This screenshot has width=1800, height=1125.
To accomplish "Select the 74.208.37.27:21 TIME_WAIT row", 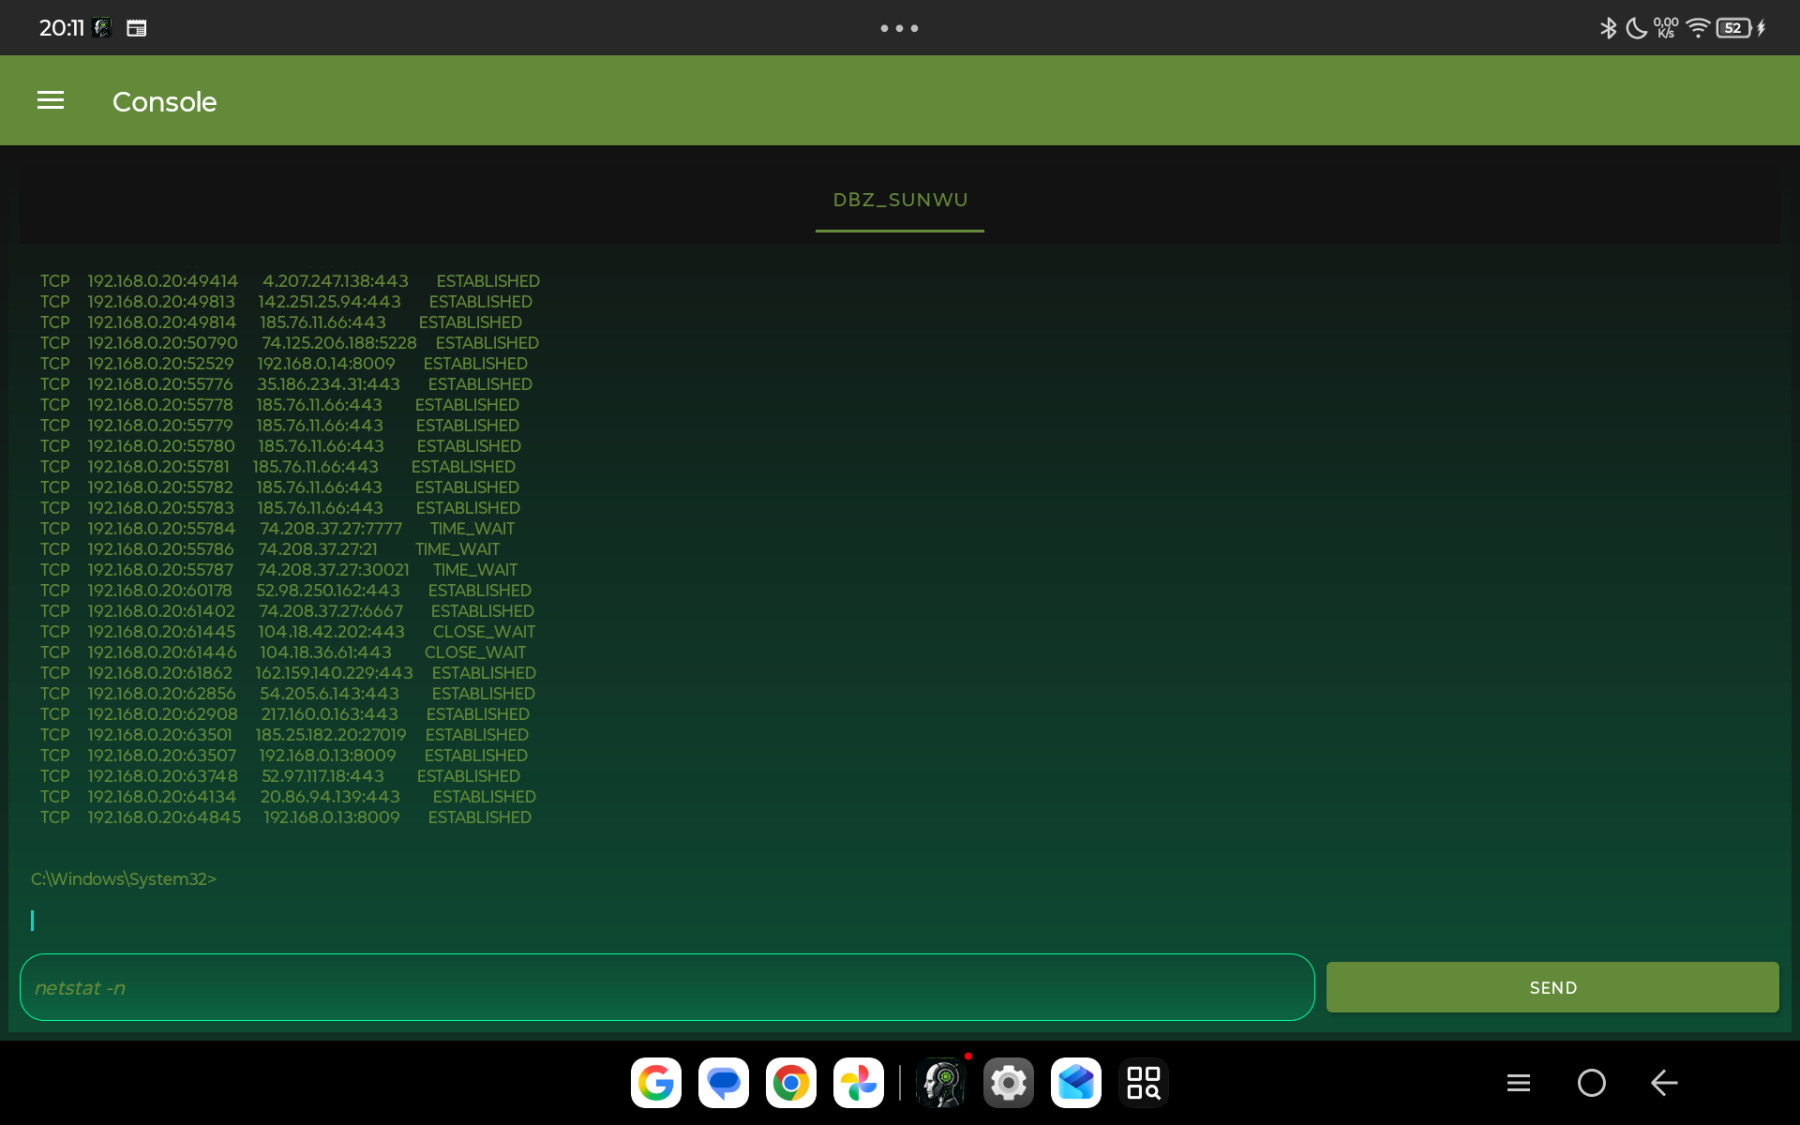I will 270,549.
